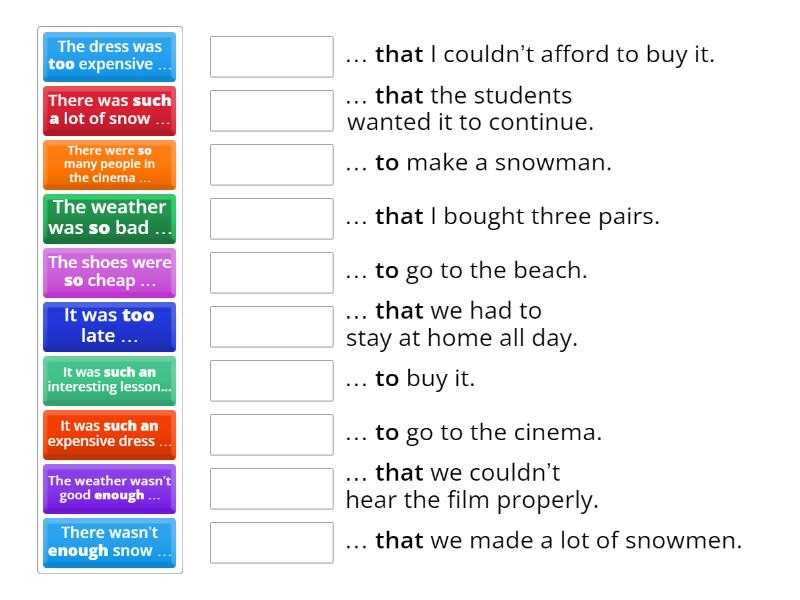Click the 'The shoes were so cheap' tile
Screen dimensions: 800x600
click(110, 272)
